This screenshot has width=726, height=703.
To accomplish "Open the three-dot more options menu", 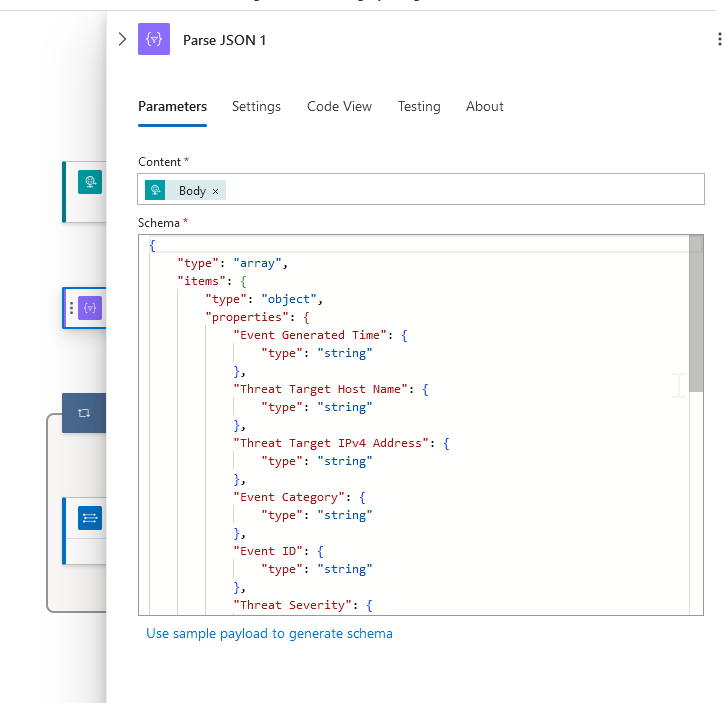I will coord(719,40).
